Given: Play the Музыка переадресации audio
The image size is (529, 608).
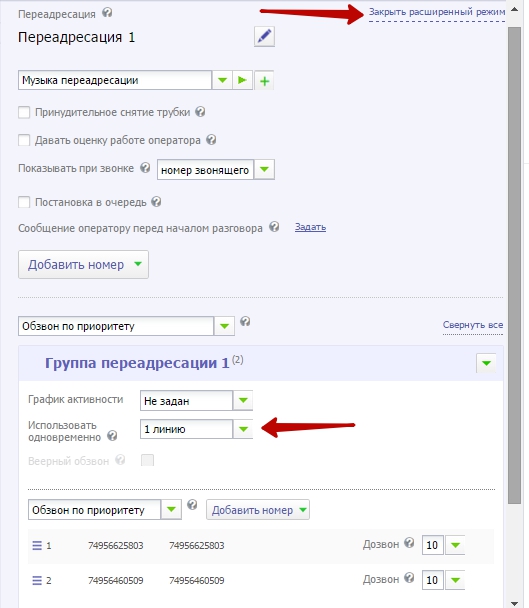Looking at the screenshot, I should [x=242, y=80].
